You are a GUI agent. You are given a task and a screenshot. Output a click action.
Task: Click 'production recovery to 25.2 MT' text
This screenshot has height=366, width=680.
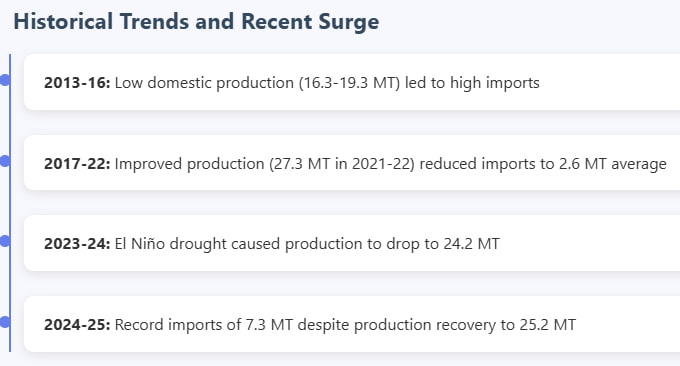click(465, 324)
